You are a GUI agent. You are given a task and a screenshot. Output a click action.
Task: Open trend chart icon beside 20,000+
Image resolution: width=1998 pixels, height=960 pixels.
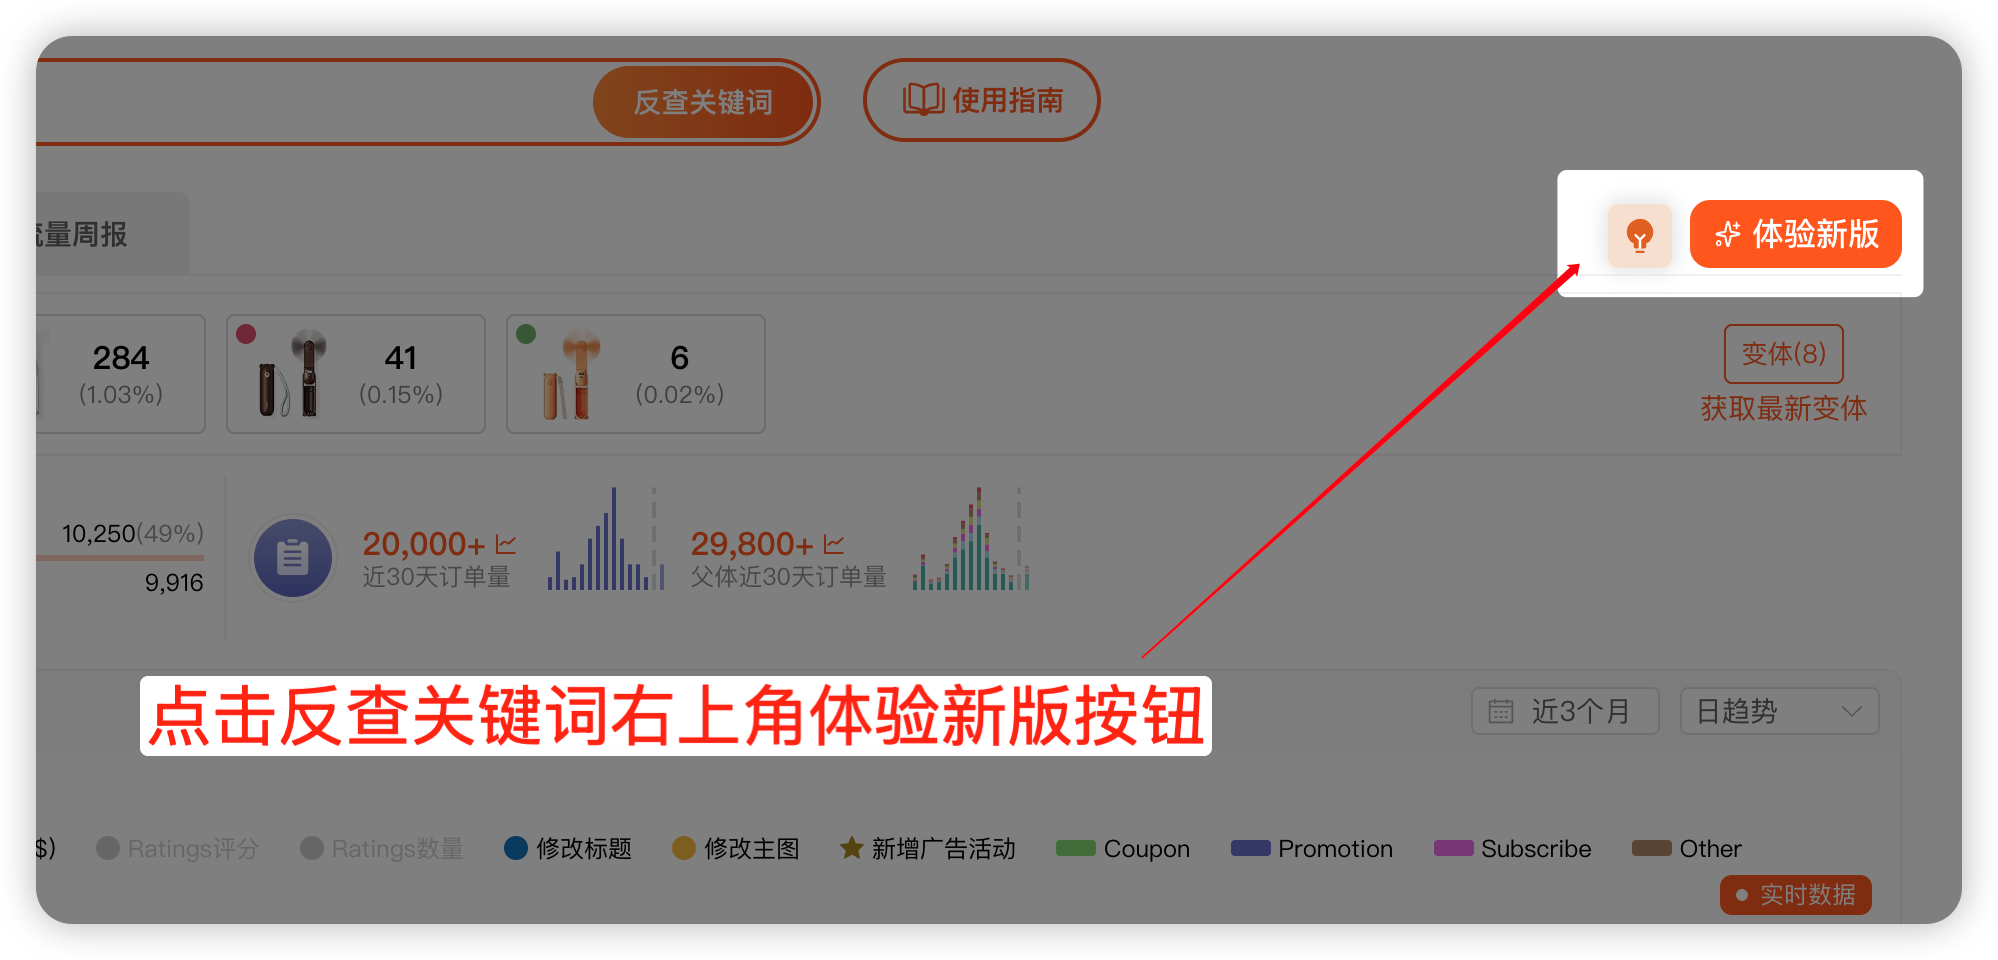tap(506, 544)
